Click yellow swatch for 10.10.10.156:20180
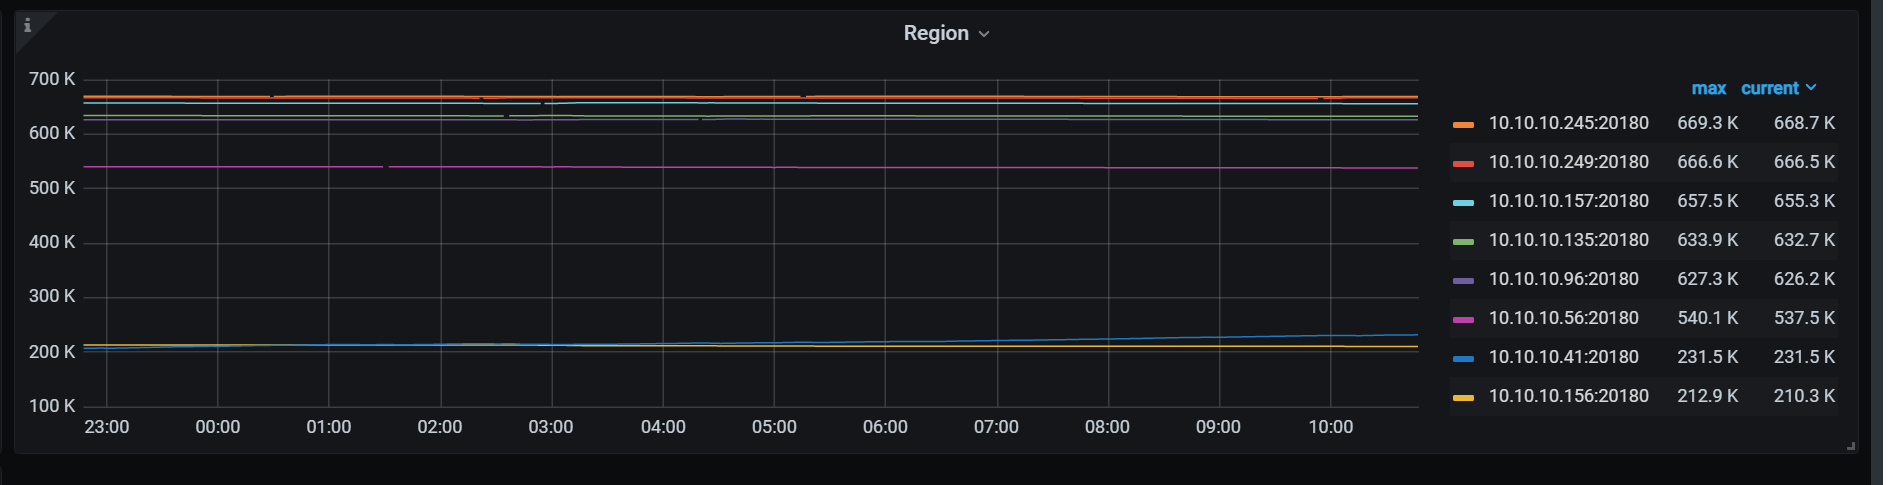The image size is (1888, 485). coord(1463,397)
